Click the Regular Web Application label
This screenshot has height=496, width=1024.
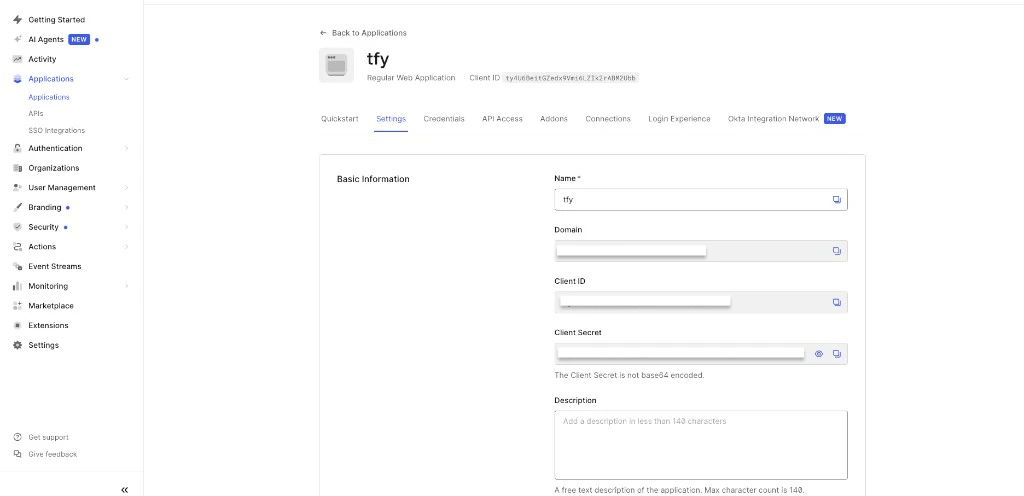(411, 78)
